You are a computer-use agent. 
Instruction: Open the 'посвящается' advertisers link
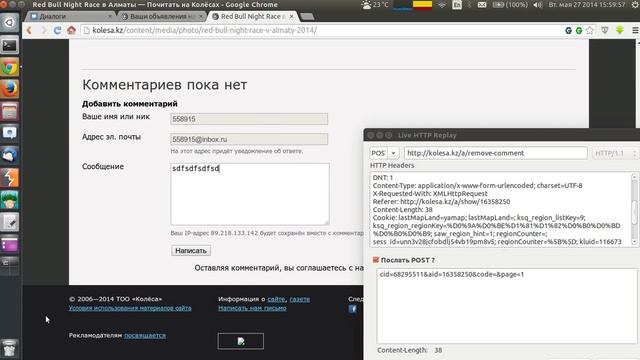[145, 336]
